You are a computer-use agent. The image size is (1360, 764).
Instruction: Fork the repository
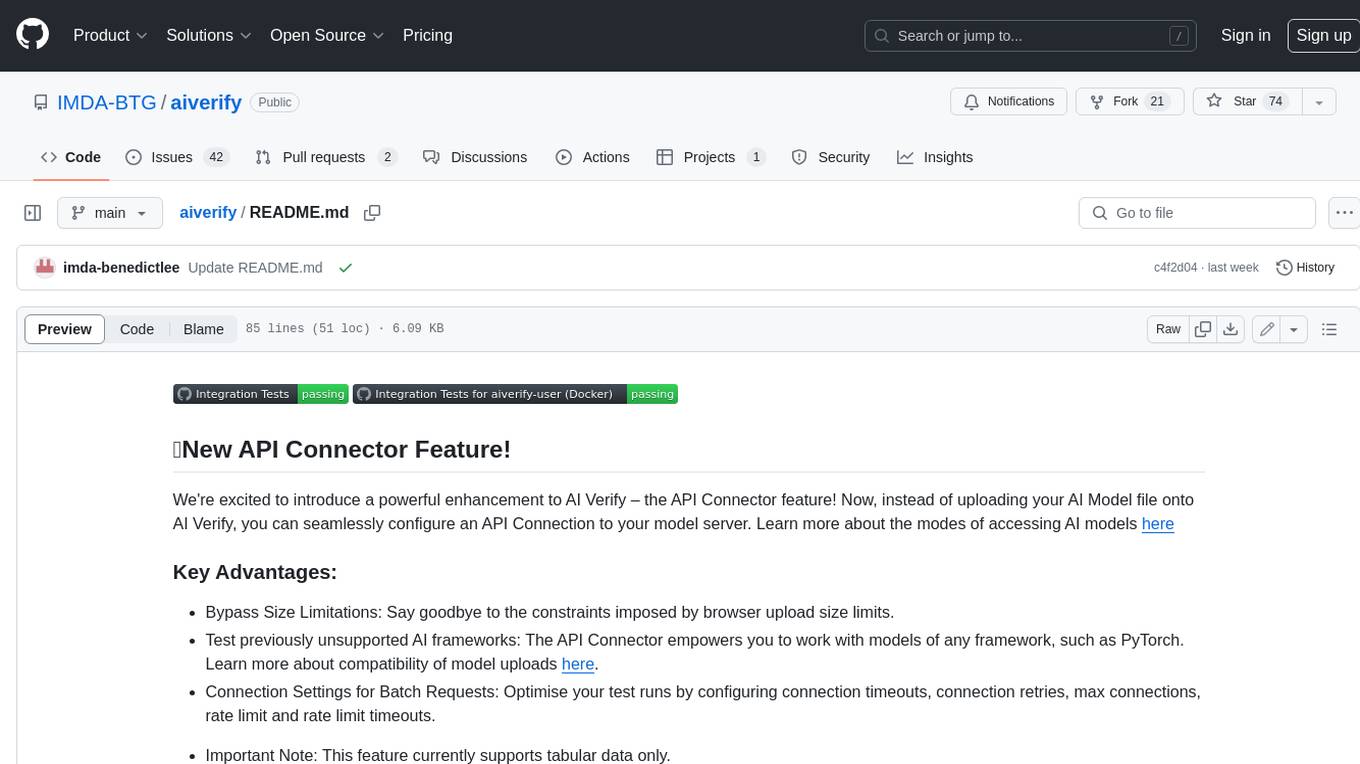[x=1130, y=102]
